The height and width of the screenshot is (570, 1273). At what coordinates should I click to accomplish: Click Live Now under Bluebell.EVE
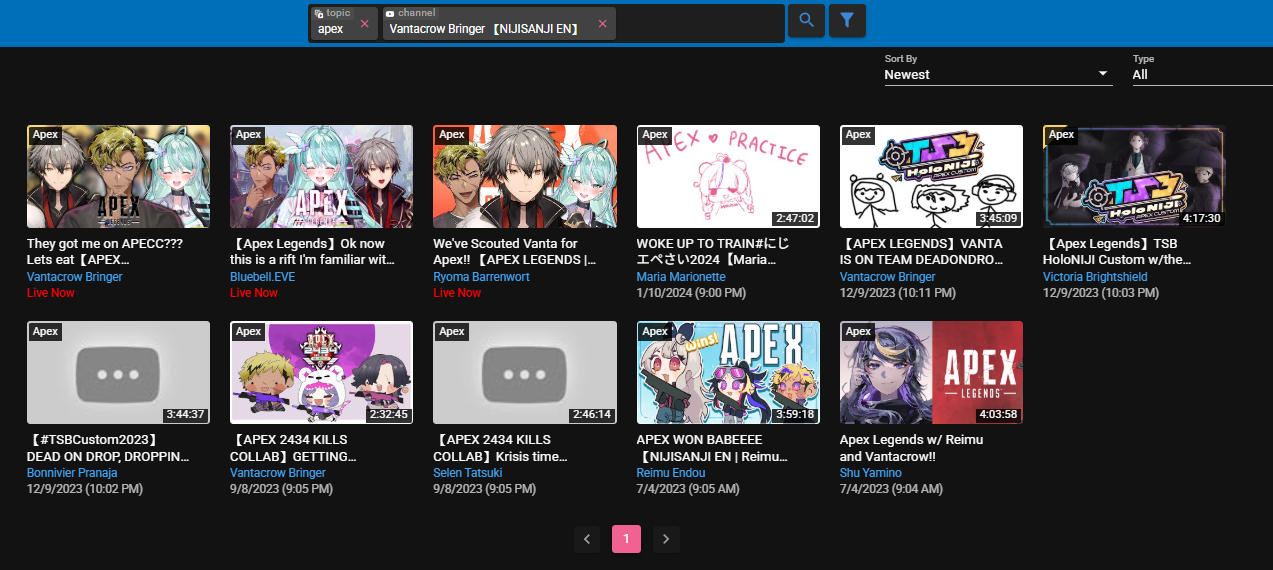click(x=254, y=293)
